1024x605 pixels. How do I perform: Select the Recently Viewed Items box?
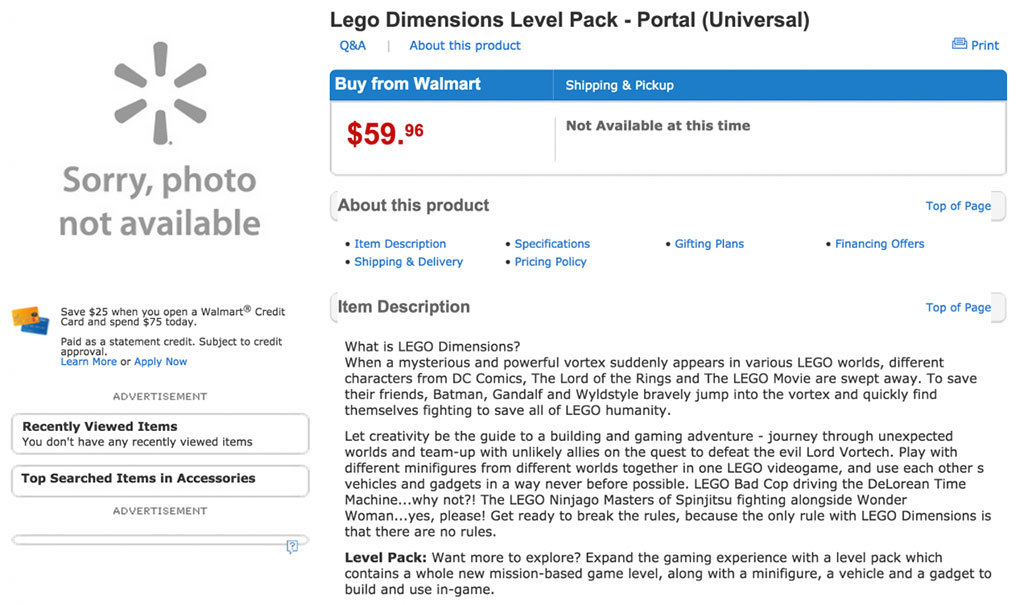160,433
